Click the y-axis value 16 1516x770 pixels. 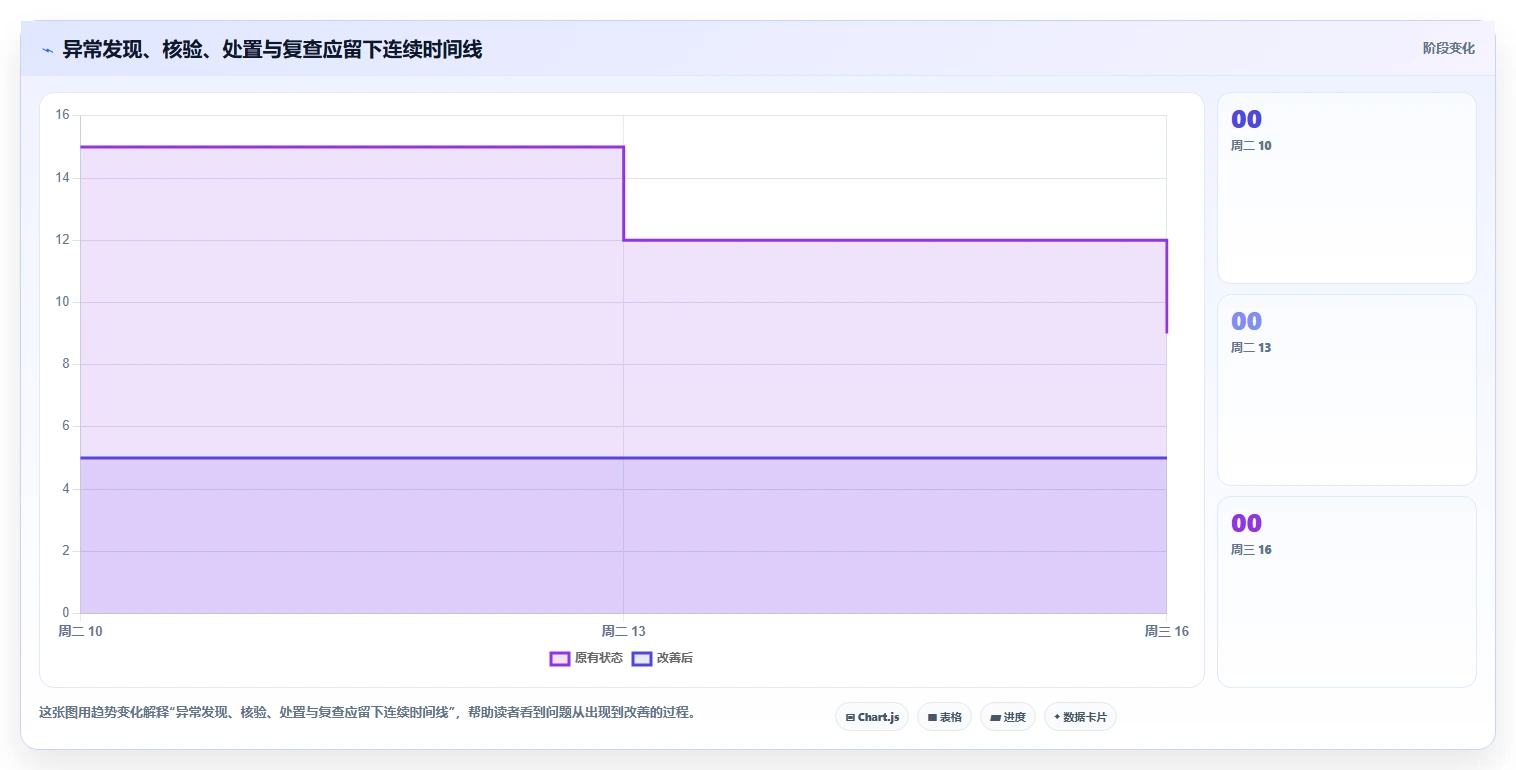coord(62,115)
